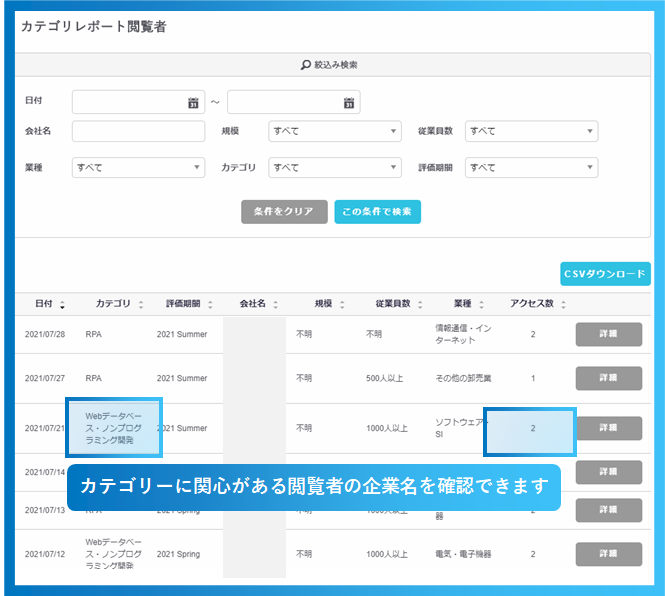Open the start date calendar icon
Image resolution: width=665 pixels, height=596 pixels.
click(x=193, y=102)
